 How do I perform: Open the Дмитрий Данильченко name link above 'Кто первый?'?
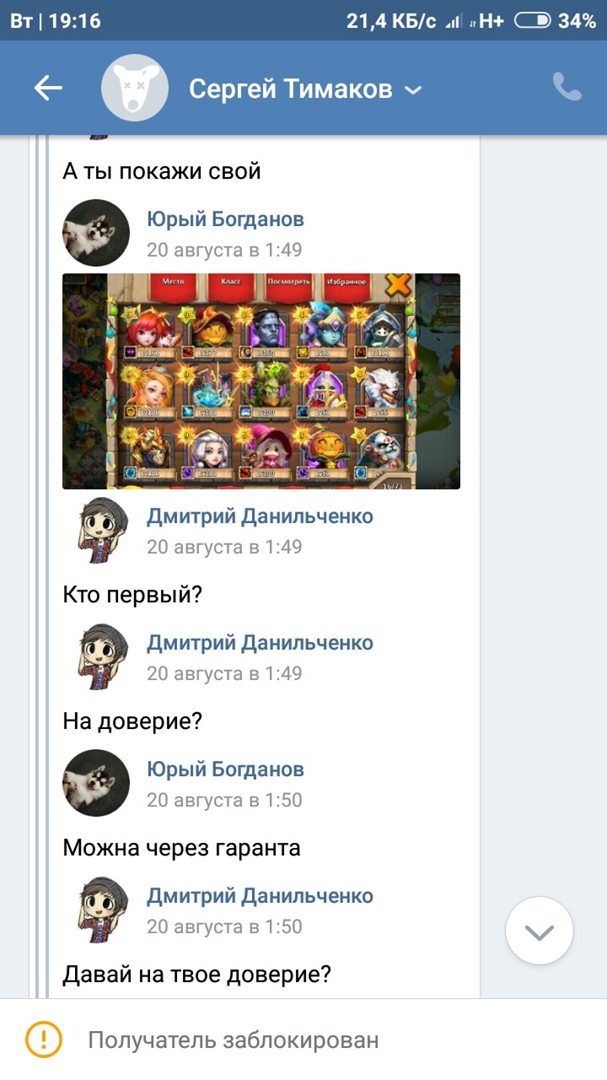(260, 516)
